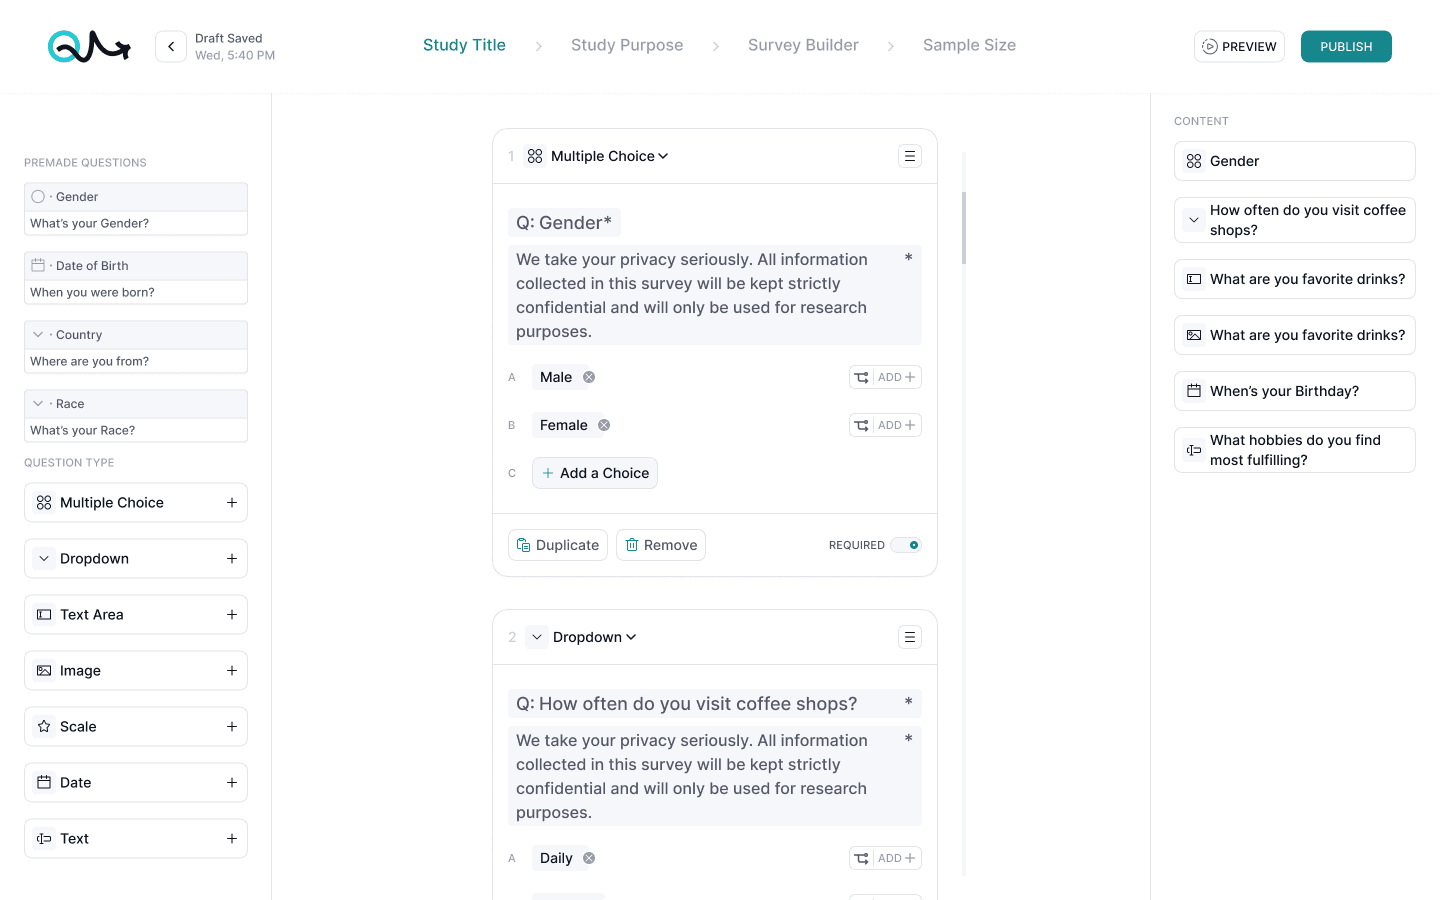
Task: Navigate to the Survey Builder step
Action: pyautogui.click(x=803, y=45)
